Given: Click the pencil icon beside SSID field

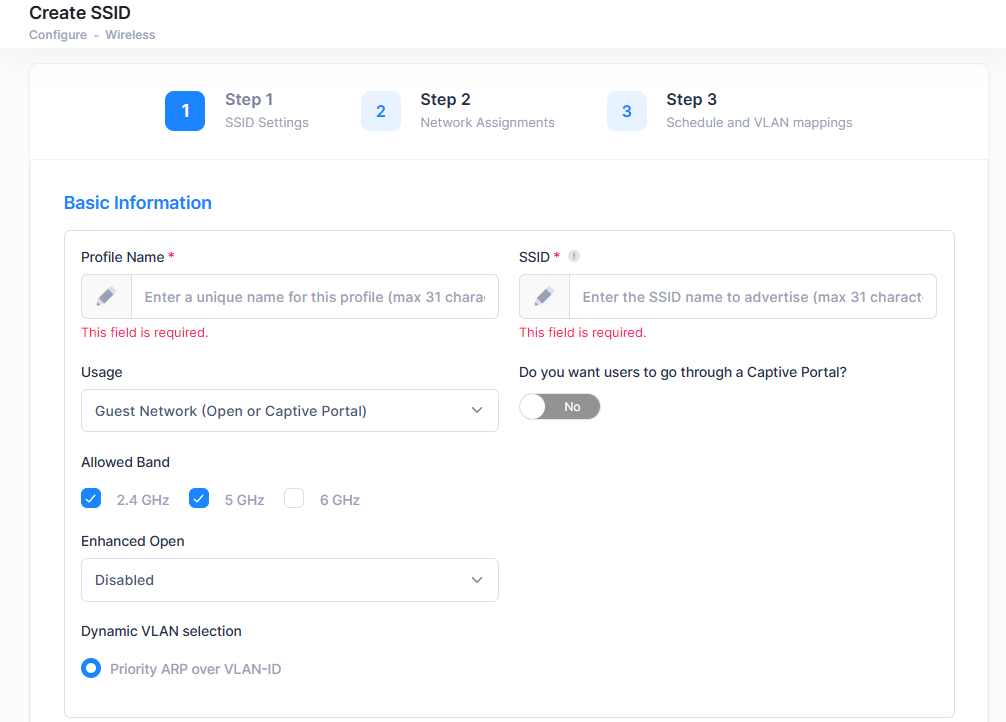Looking at the screenshot, I should click(544, 297).
